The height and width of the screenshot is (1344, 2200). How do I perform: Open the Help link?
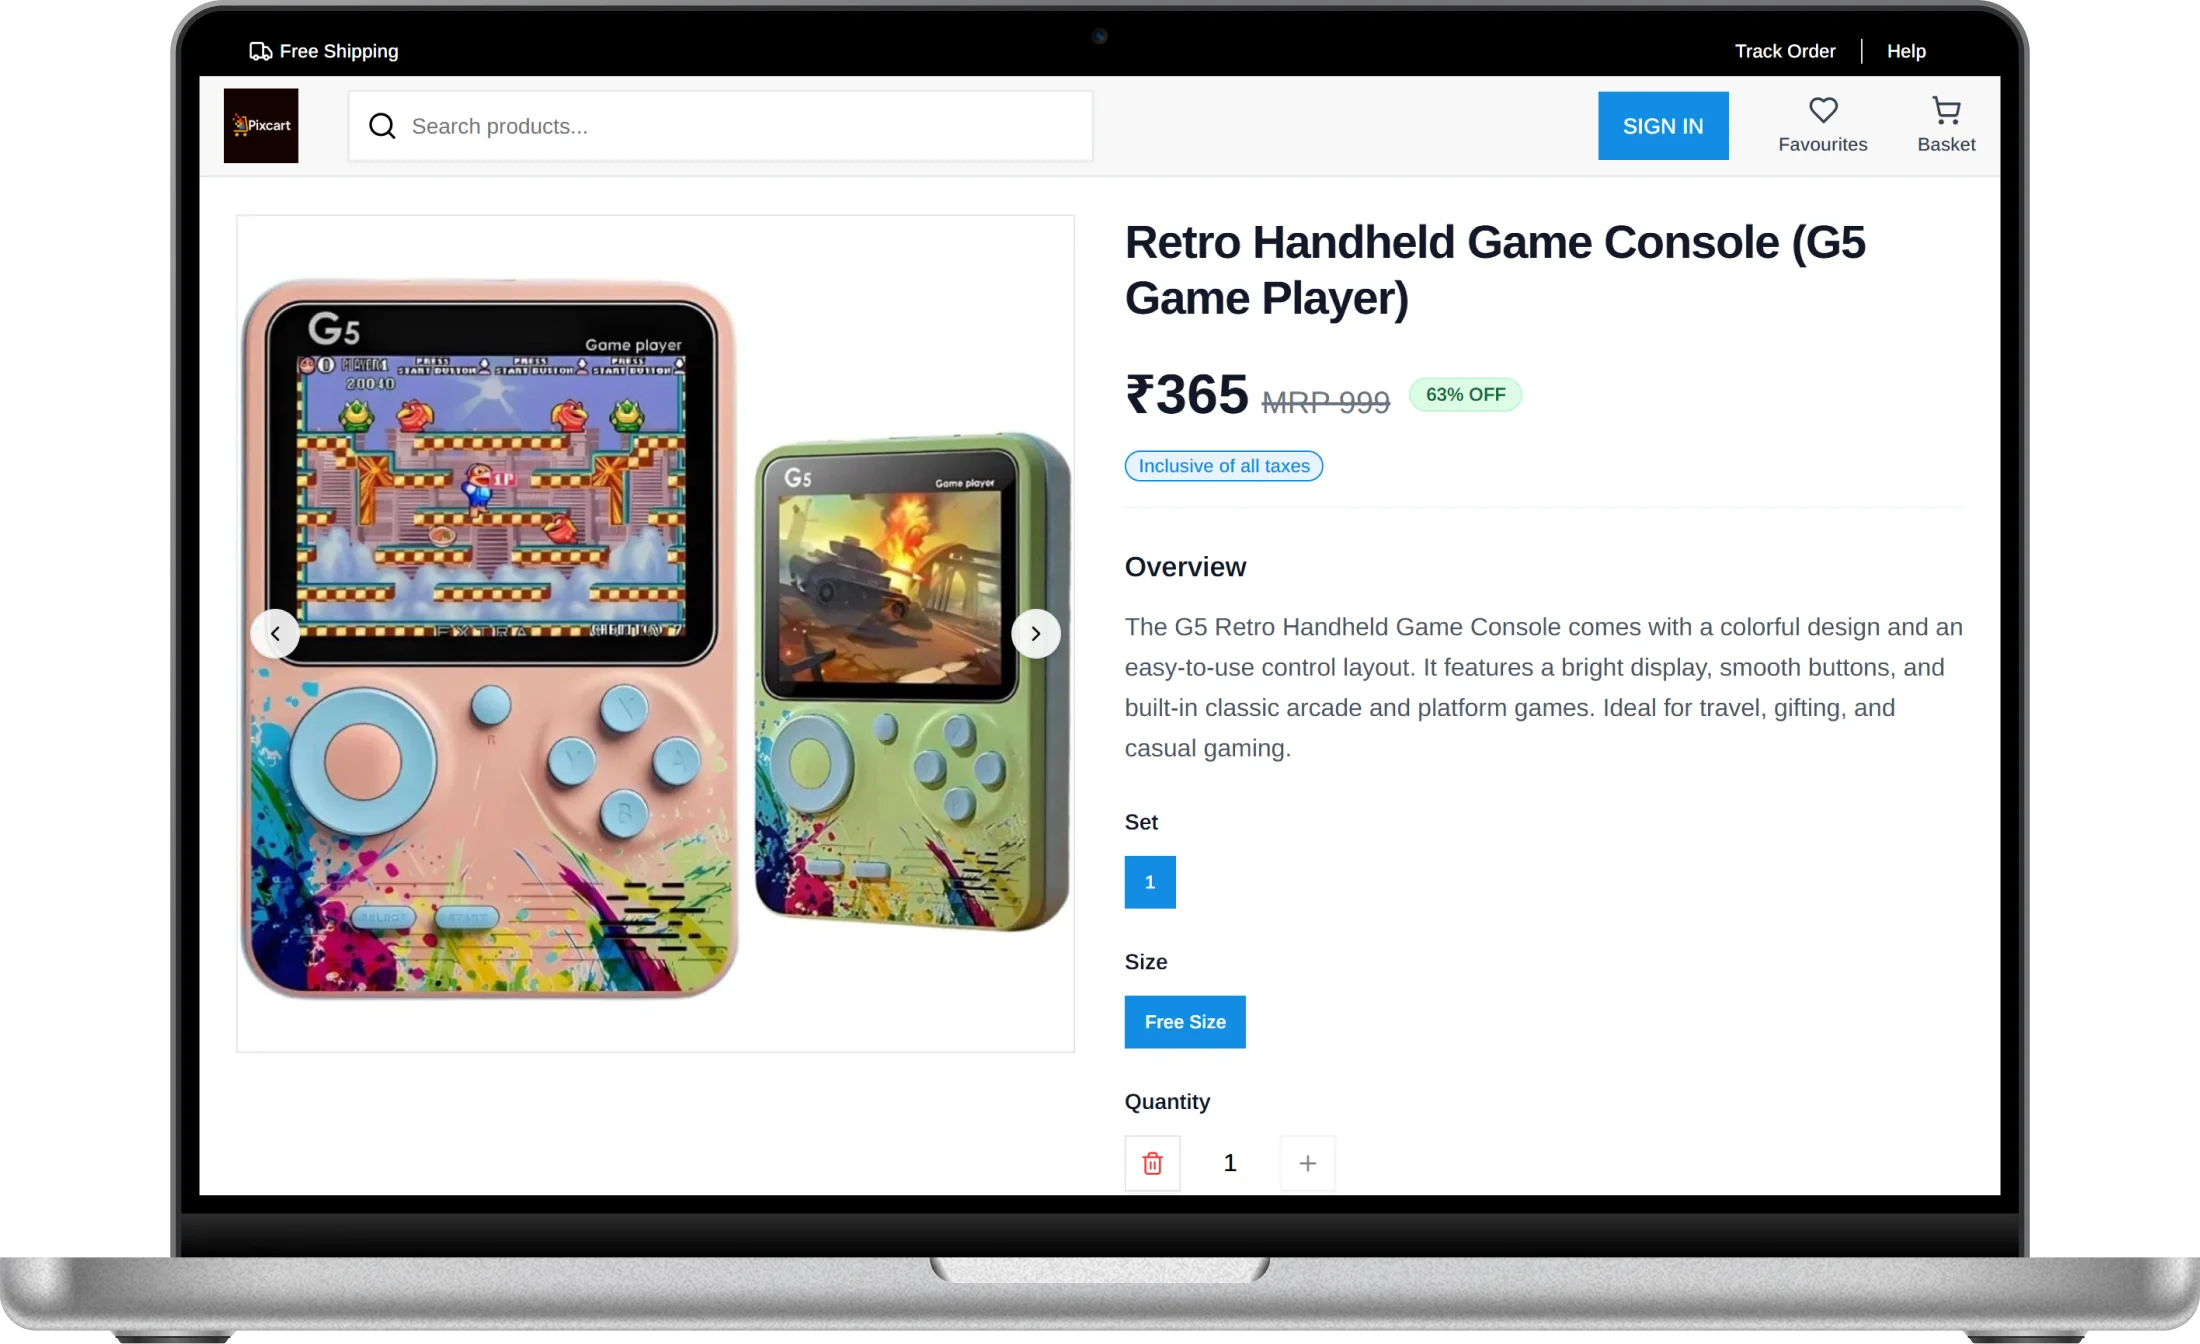coord(1906,51)
